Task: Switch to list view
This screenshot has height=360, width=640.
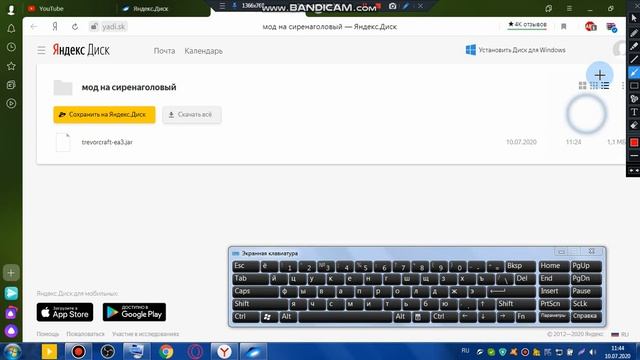Action: pos(605,85)
